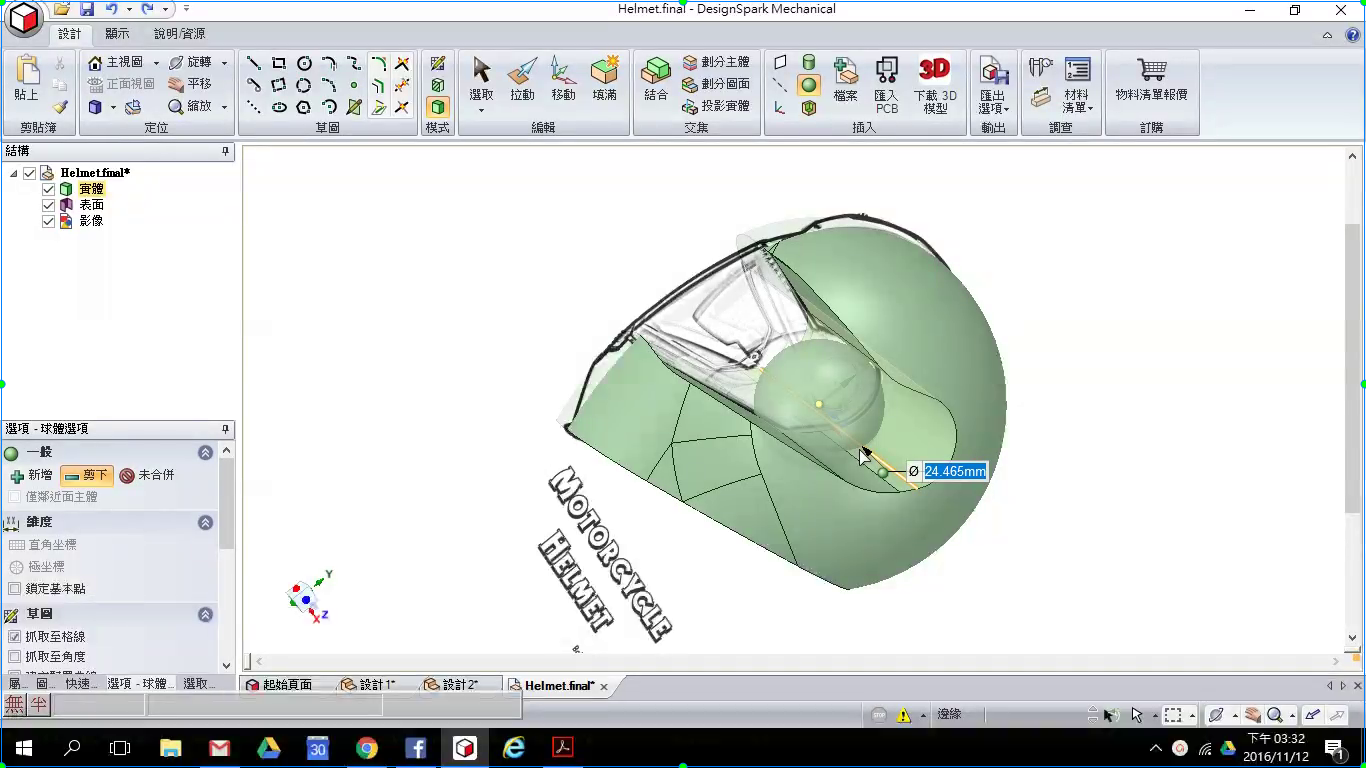Collapse the 一般 section

point(205,453)
